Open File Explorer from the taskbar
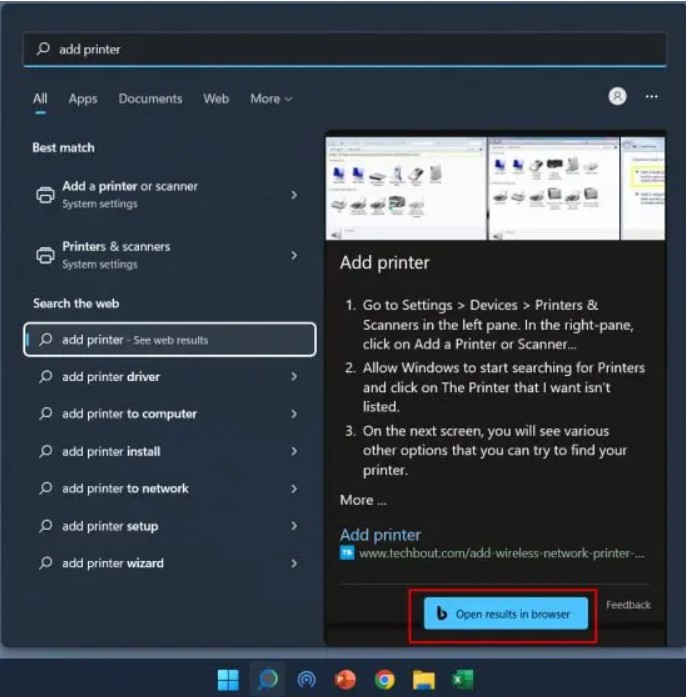Image resolution: width=687 pixels, height=697 pixels. coord(424,680)
